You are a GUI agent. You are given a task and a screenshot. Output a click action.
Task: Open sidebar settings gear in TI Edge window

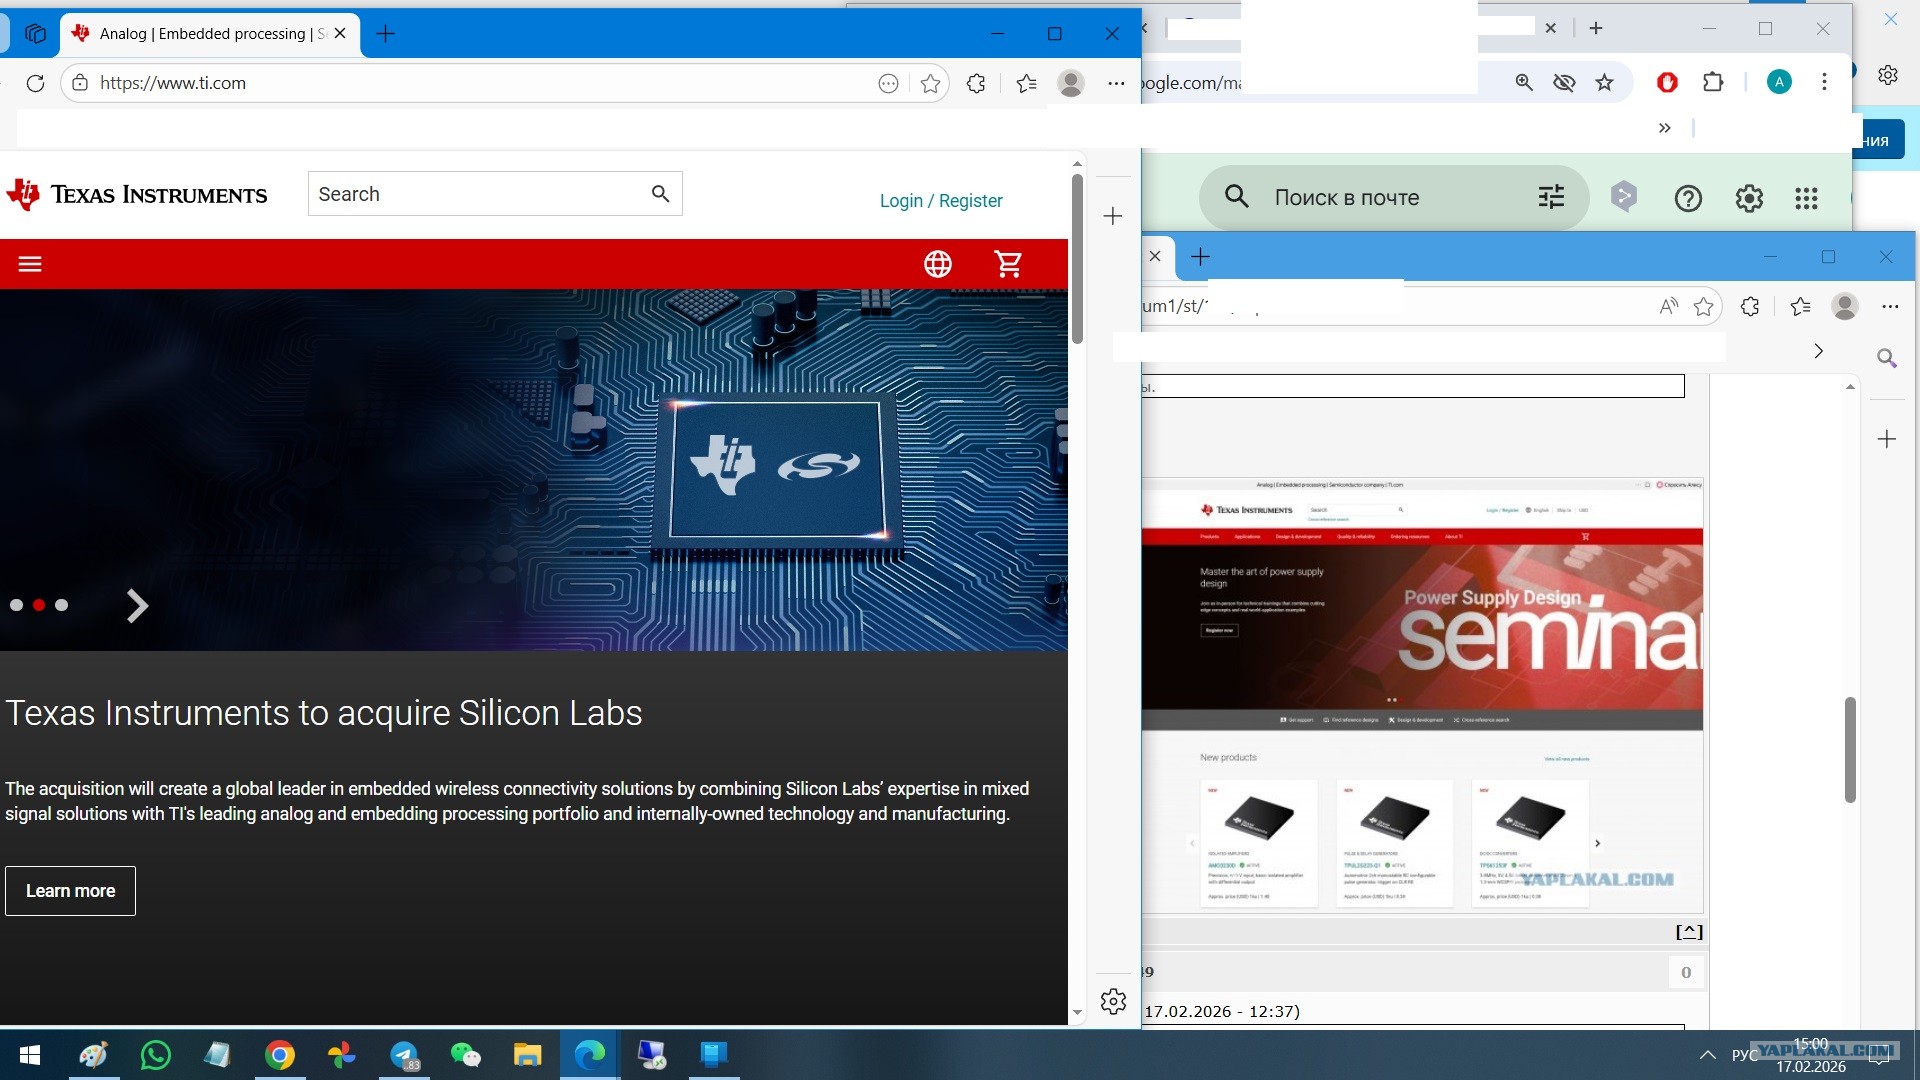point(1113,1001)
